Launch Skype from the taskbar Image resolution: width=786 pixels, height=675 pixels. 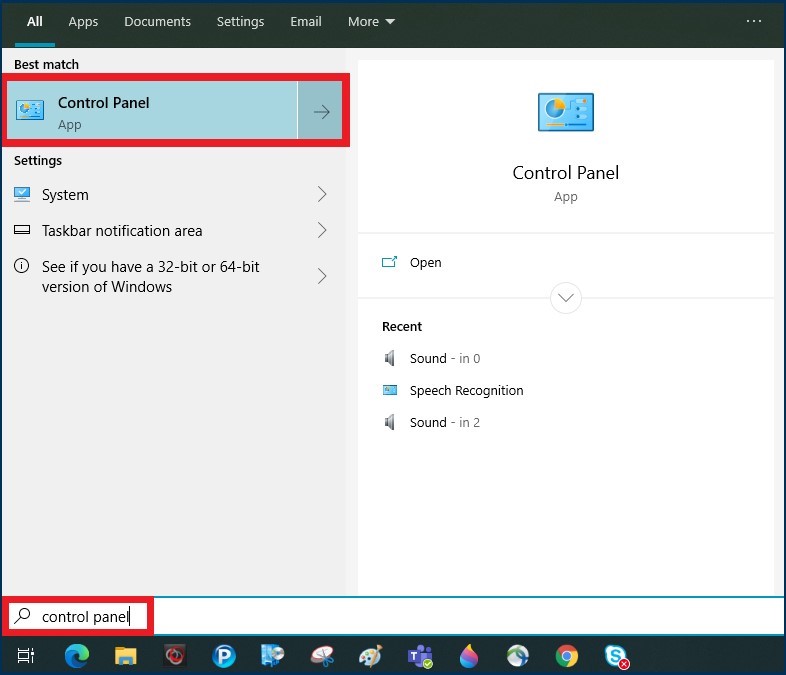617,656
